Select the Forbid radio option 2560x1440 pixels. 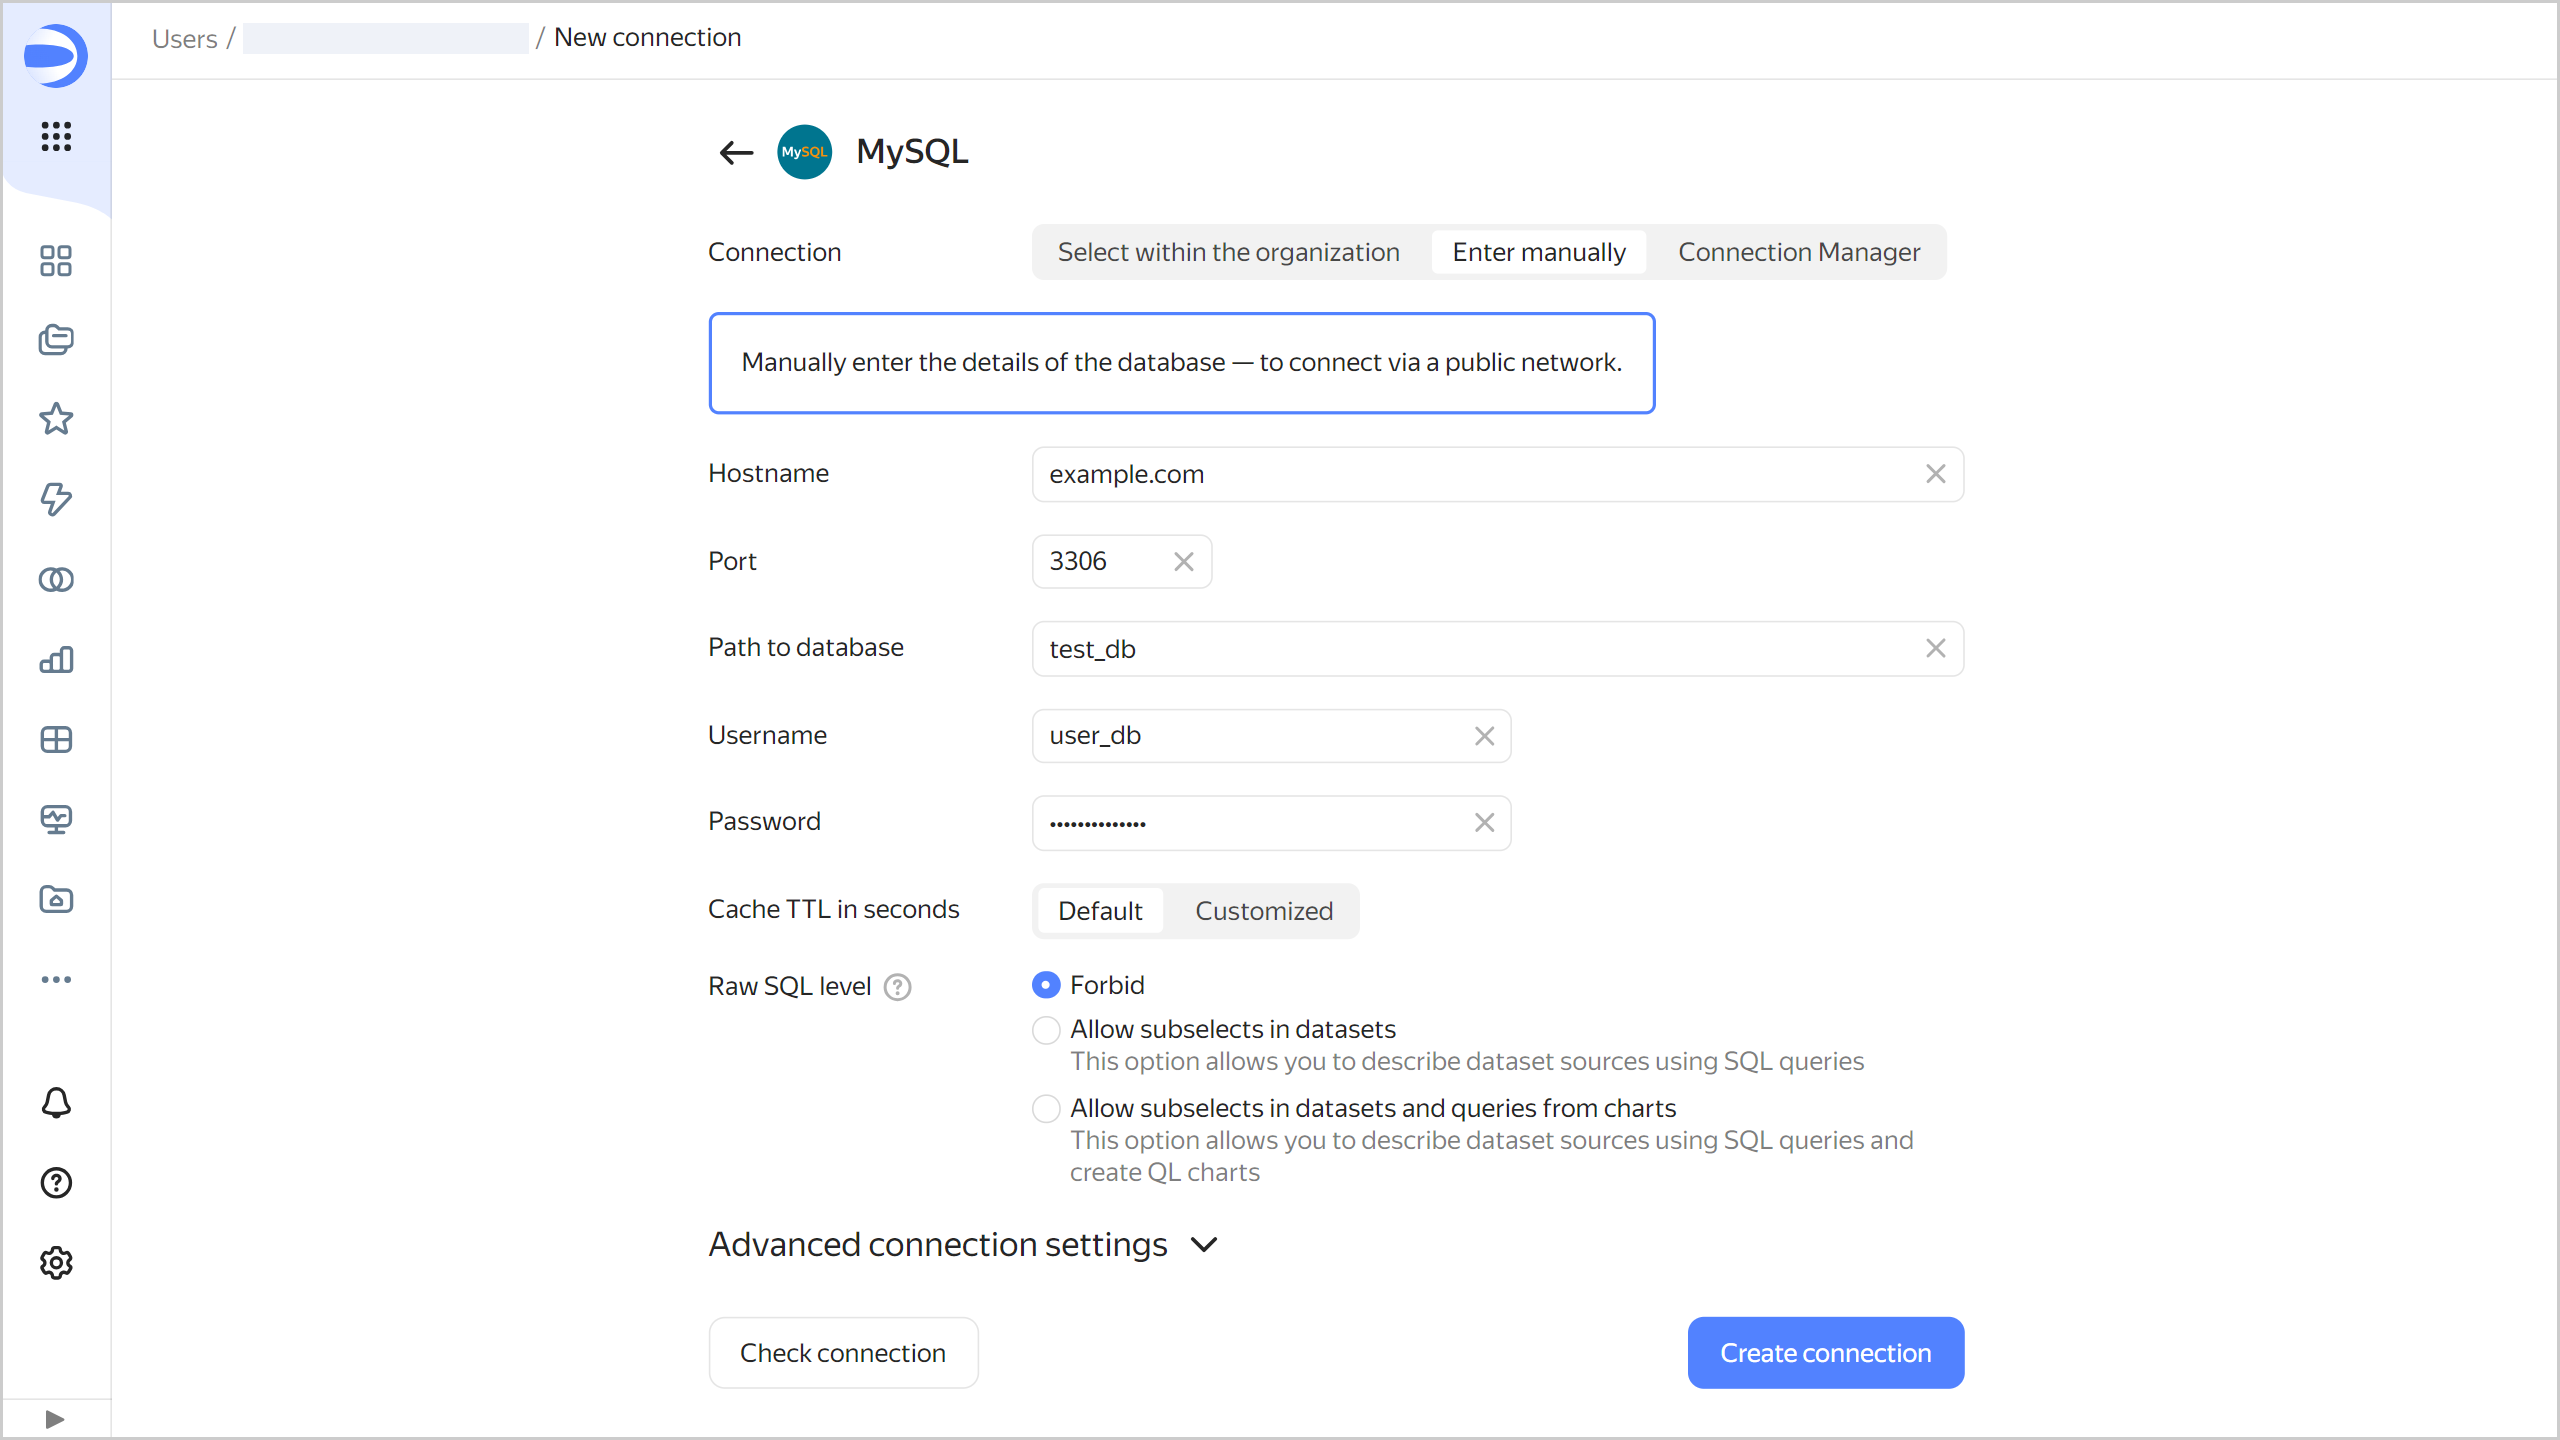pyautogui.click(x=1046, y=985)
